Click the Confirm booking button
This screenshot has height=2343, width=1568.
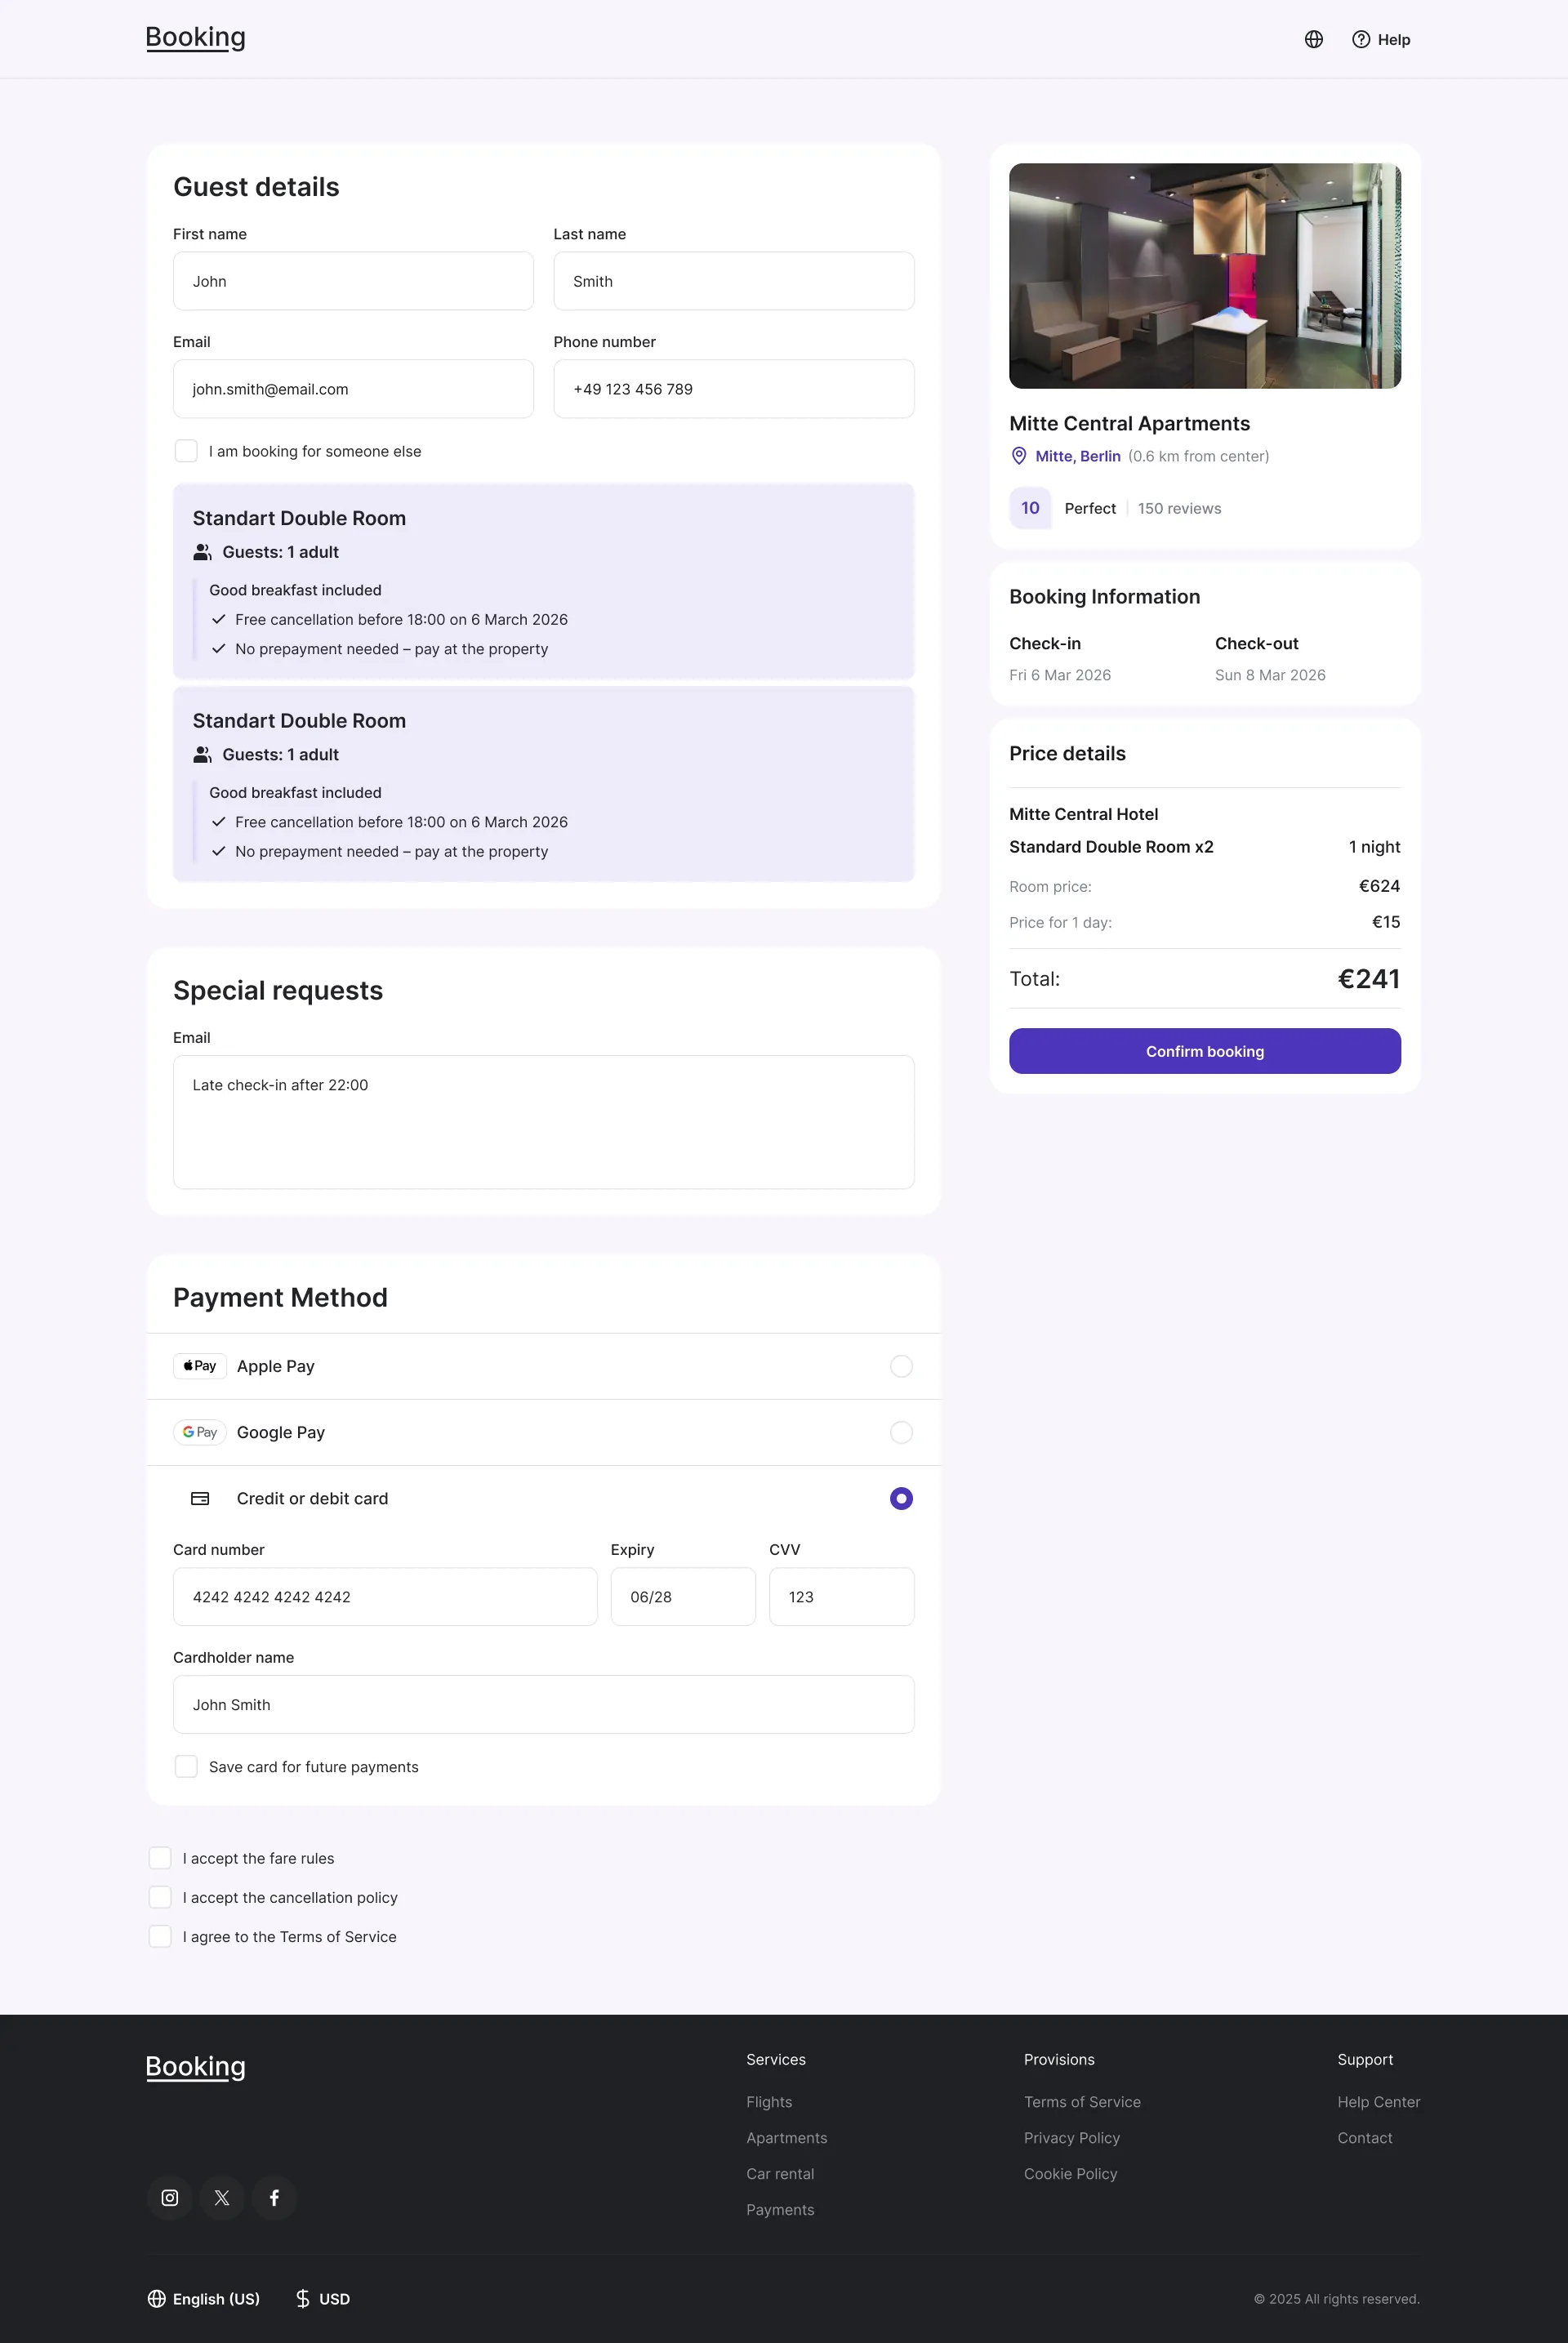pyautogui.click(x=1205, y=1051)
